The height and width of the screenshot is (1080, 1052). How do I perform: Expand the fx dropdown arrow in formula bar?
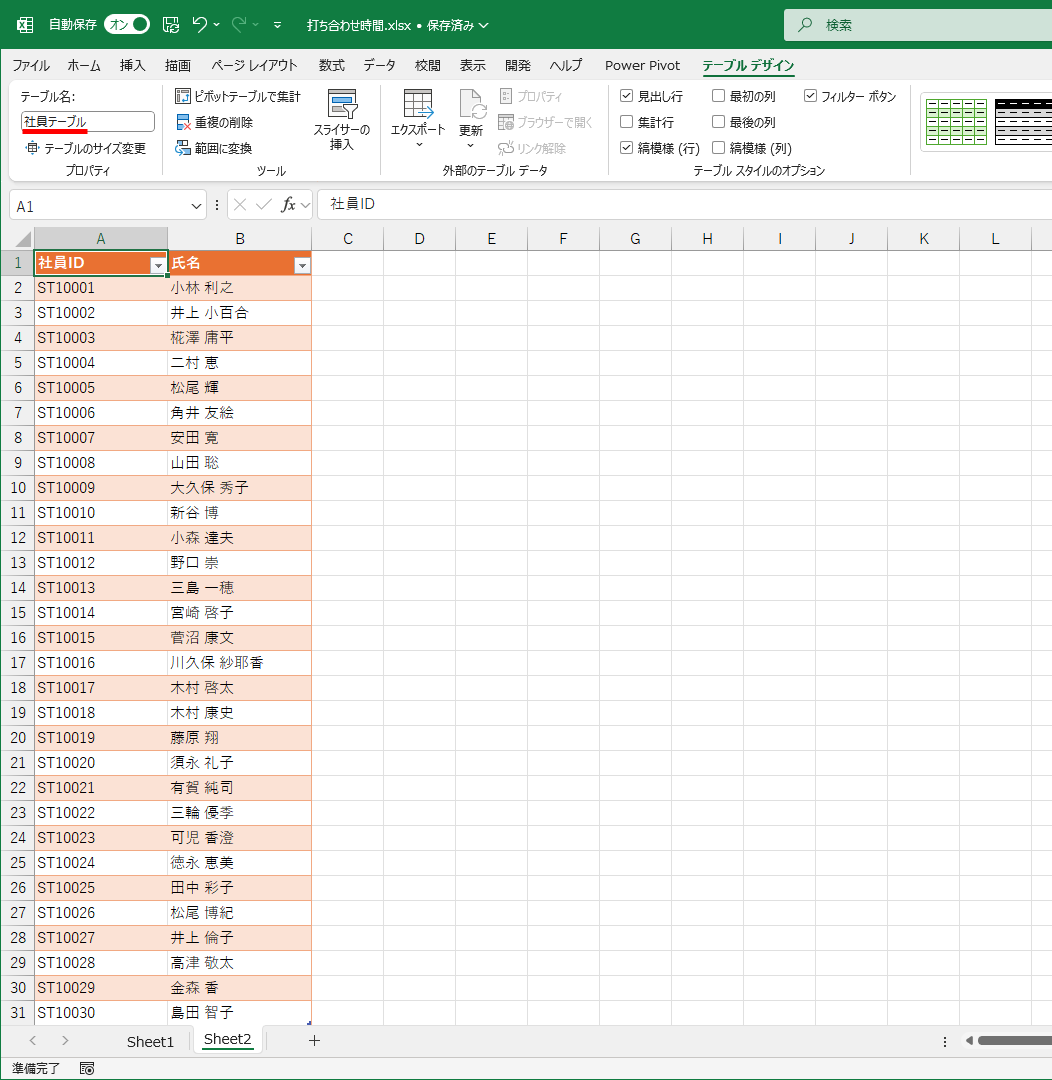(x=305, y=205)
